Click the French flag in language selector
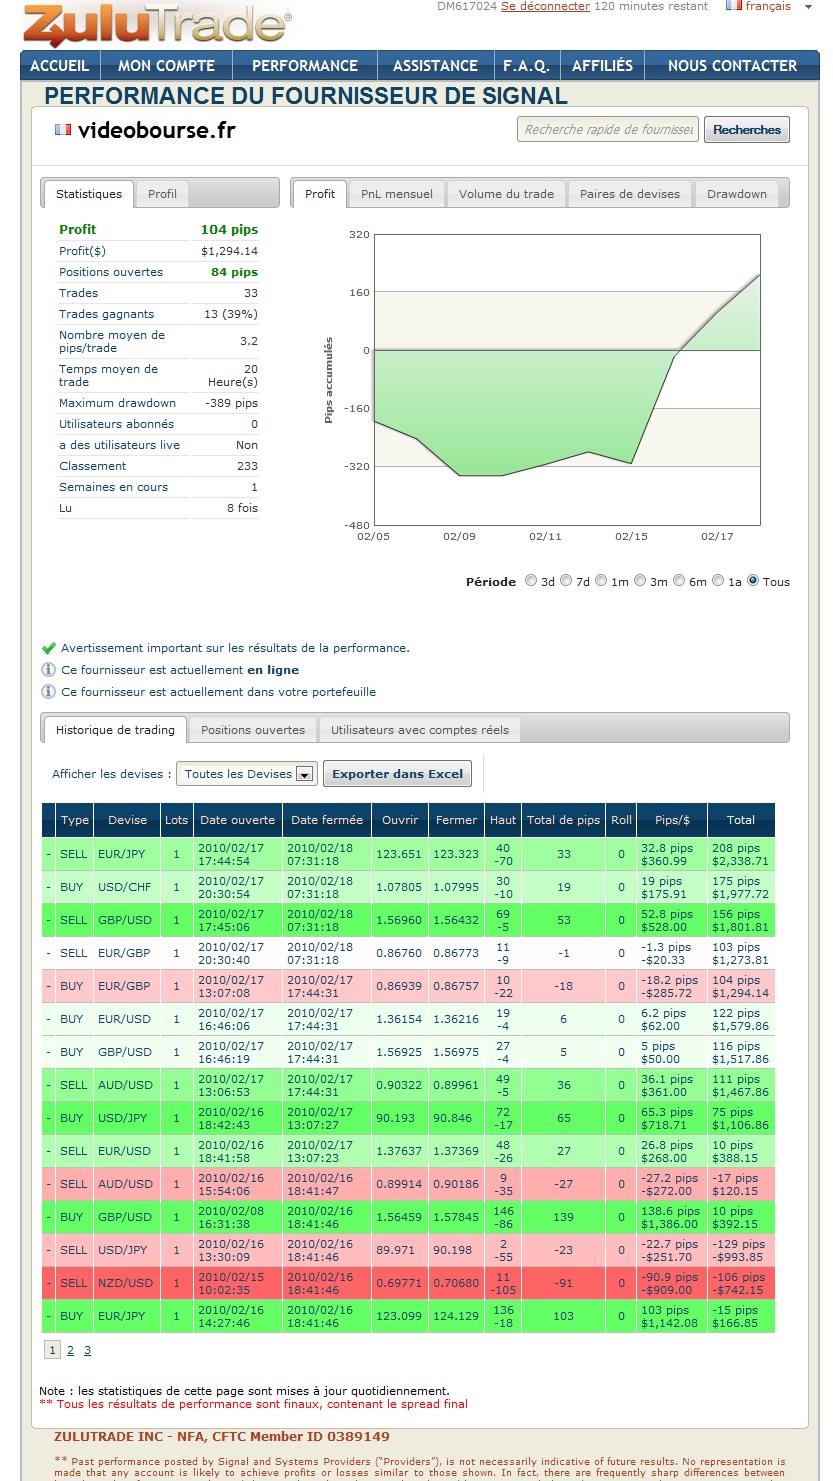Screen dimensions: 833x1481 734,6
